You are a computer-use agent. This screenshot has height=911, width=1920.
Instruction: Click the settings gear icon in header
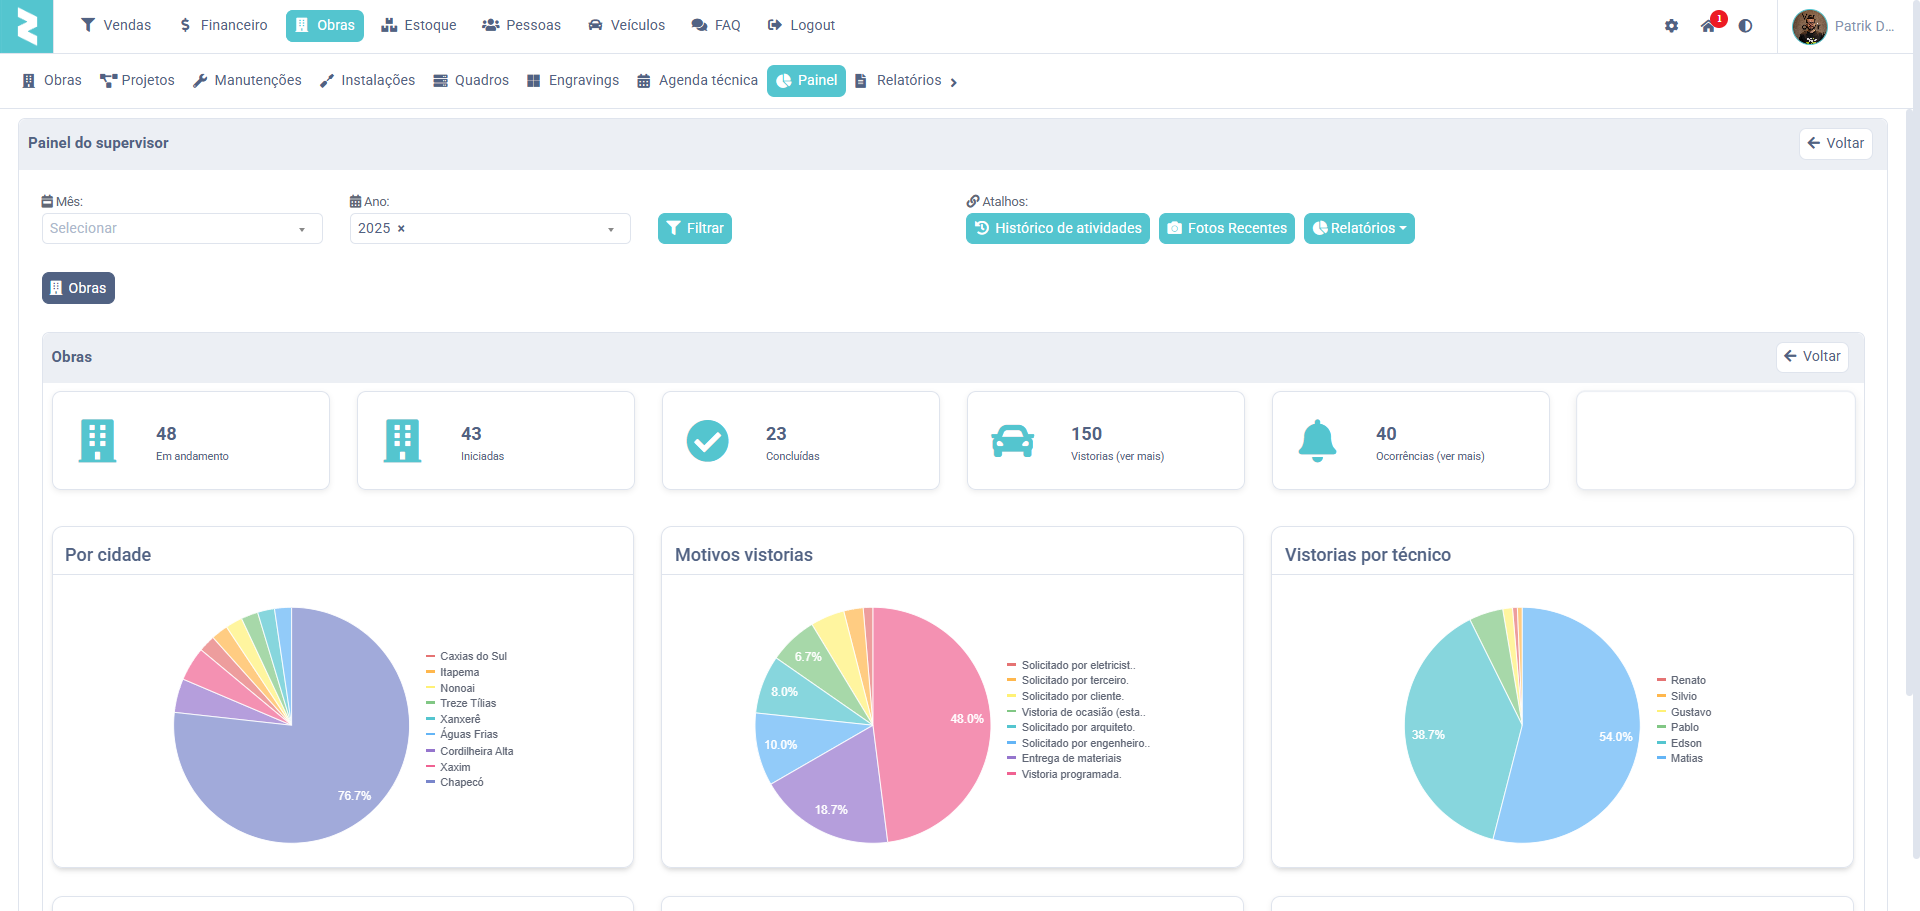pyautogui.click(x=1671, y=26)
